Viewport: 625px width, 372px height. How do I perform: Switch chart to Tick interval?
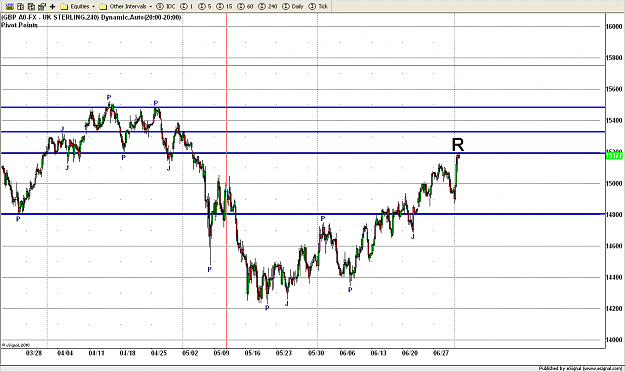pyautogui.click(x=318, y=6)
